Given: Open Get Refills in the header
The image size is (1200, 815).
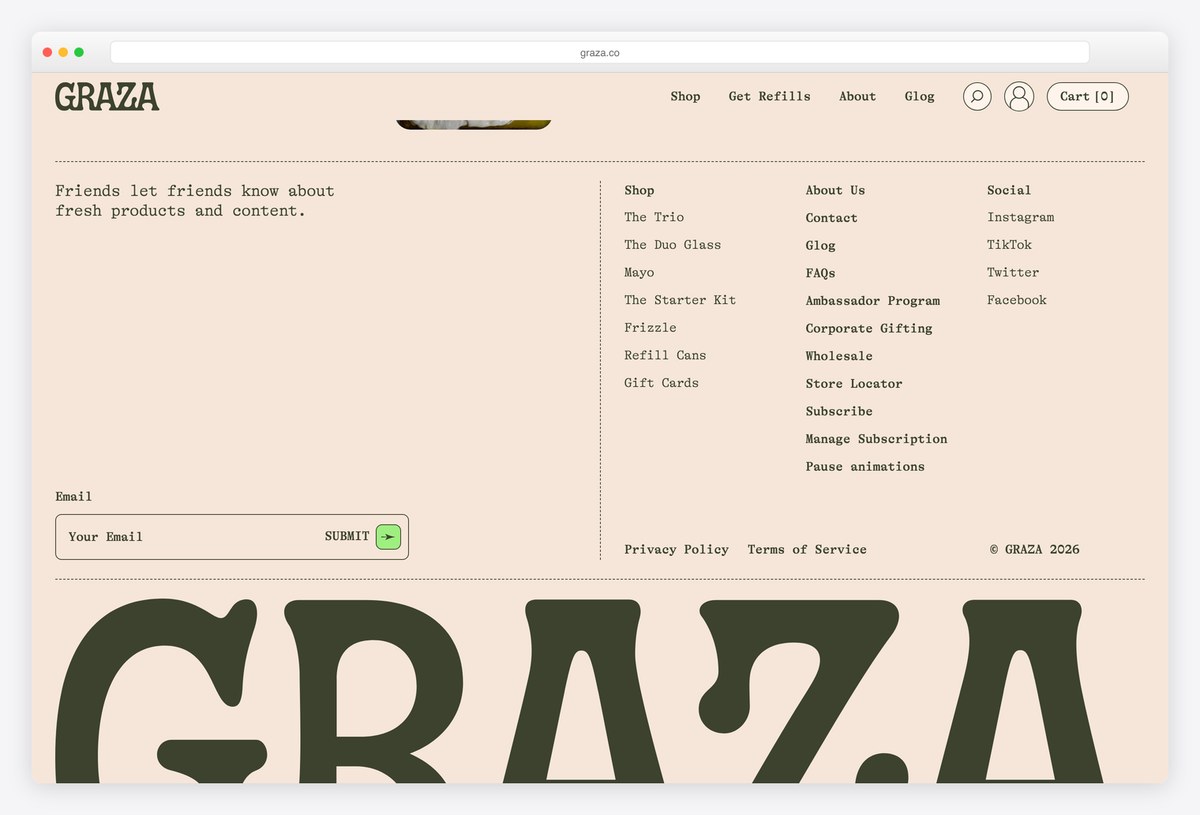Looking at the screenshot, I should coord(769,96).
